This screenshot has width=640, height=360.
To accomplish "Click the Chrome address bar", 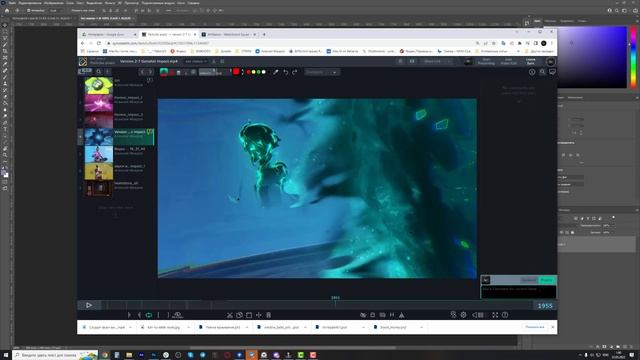I will coord(286,43).
